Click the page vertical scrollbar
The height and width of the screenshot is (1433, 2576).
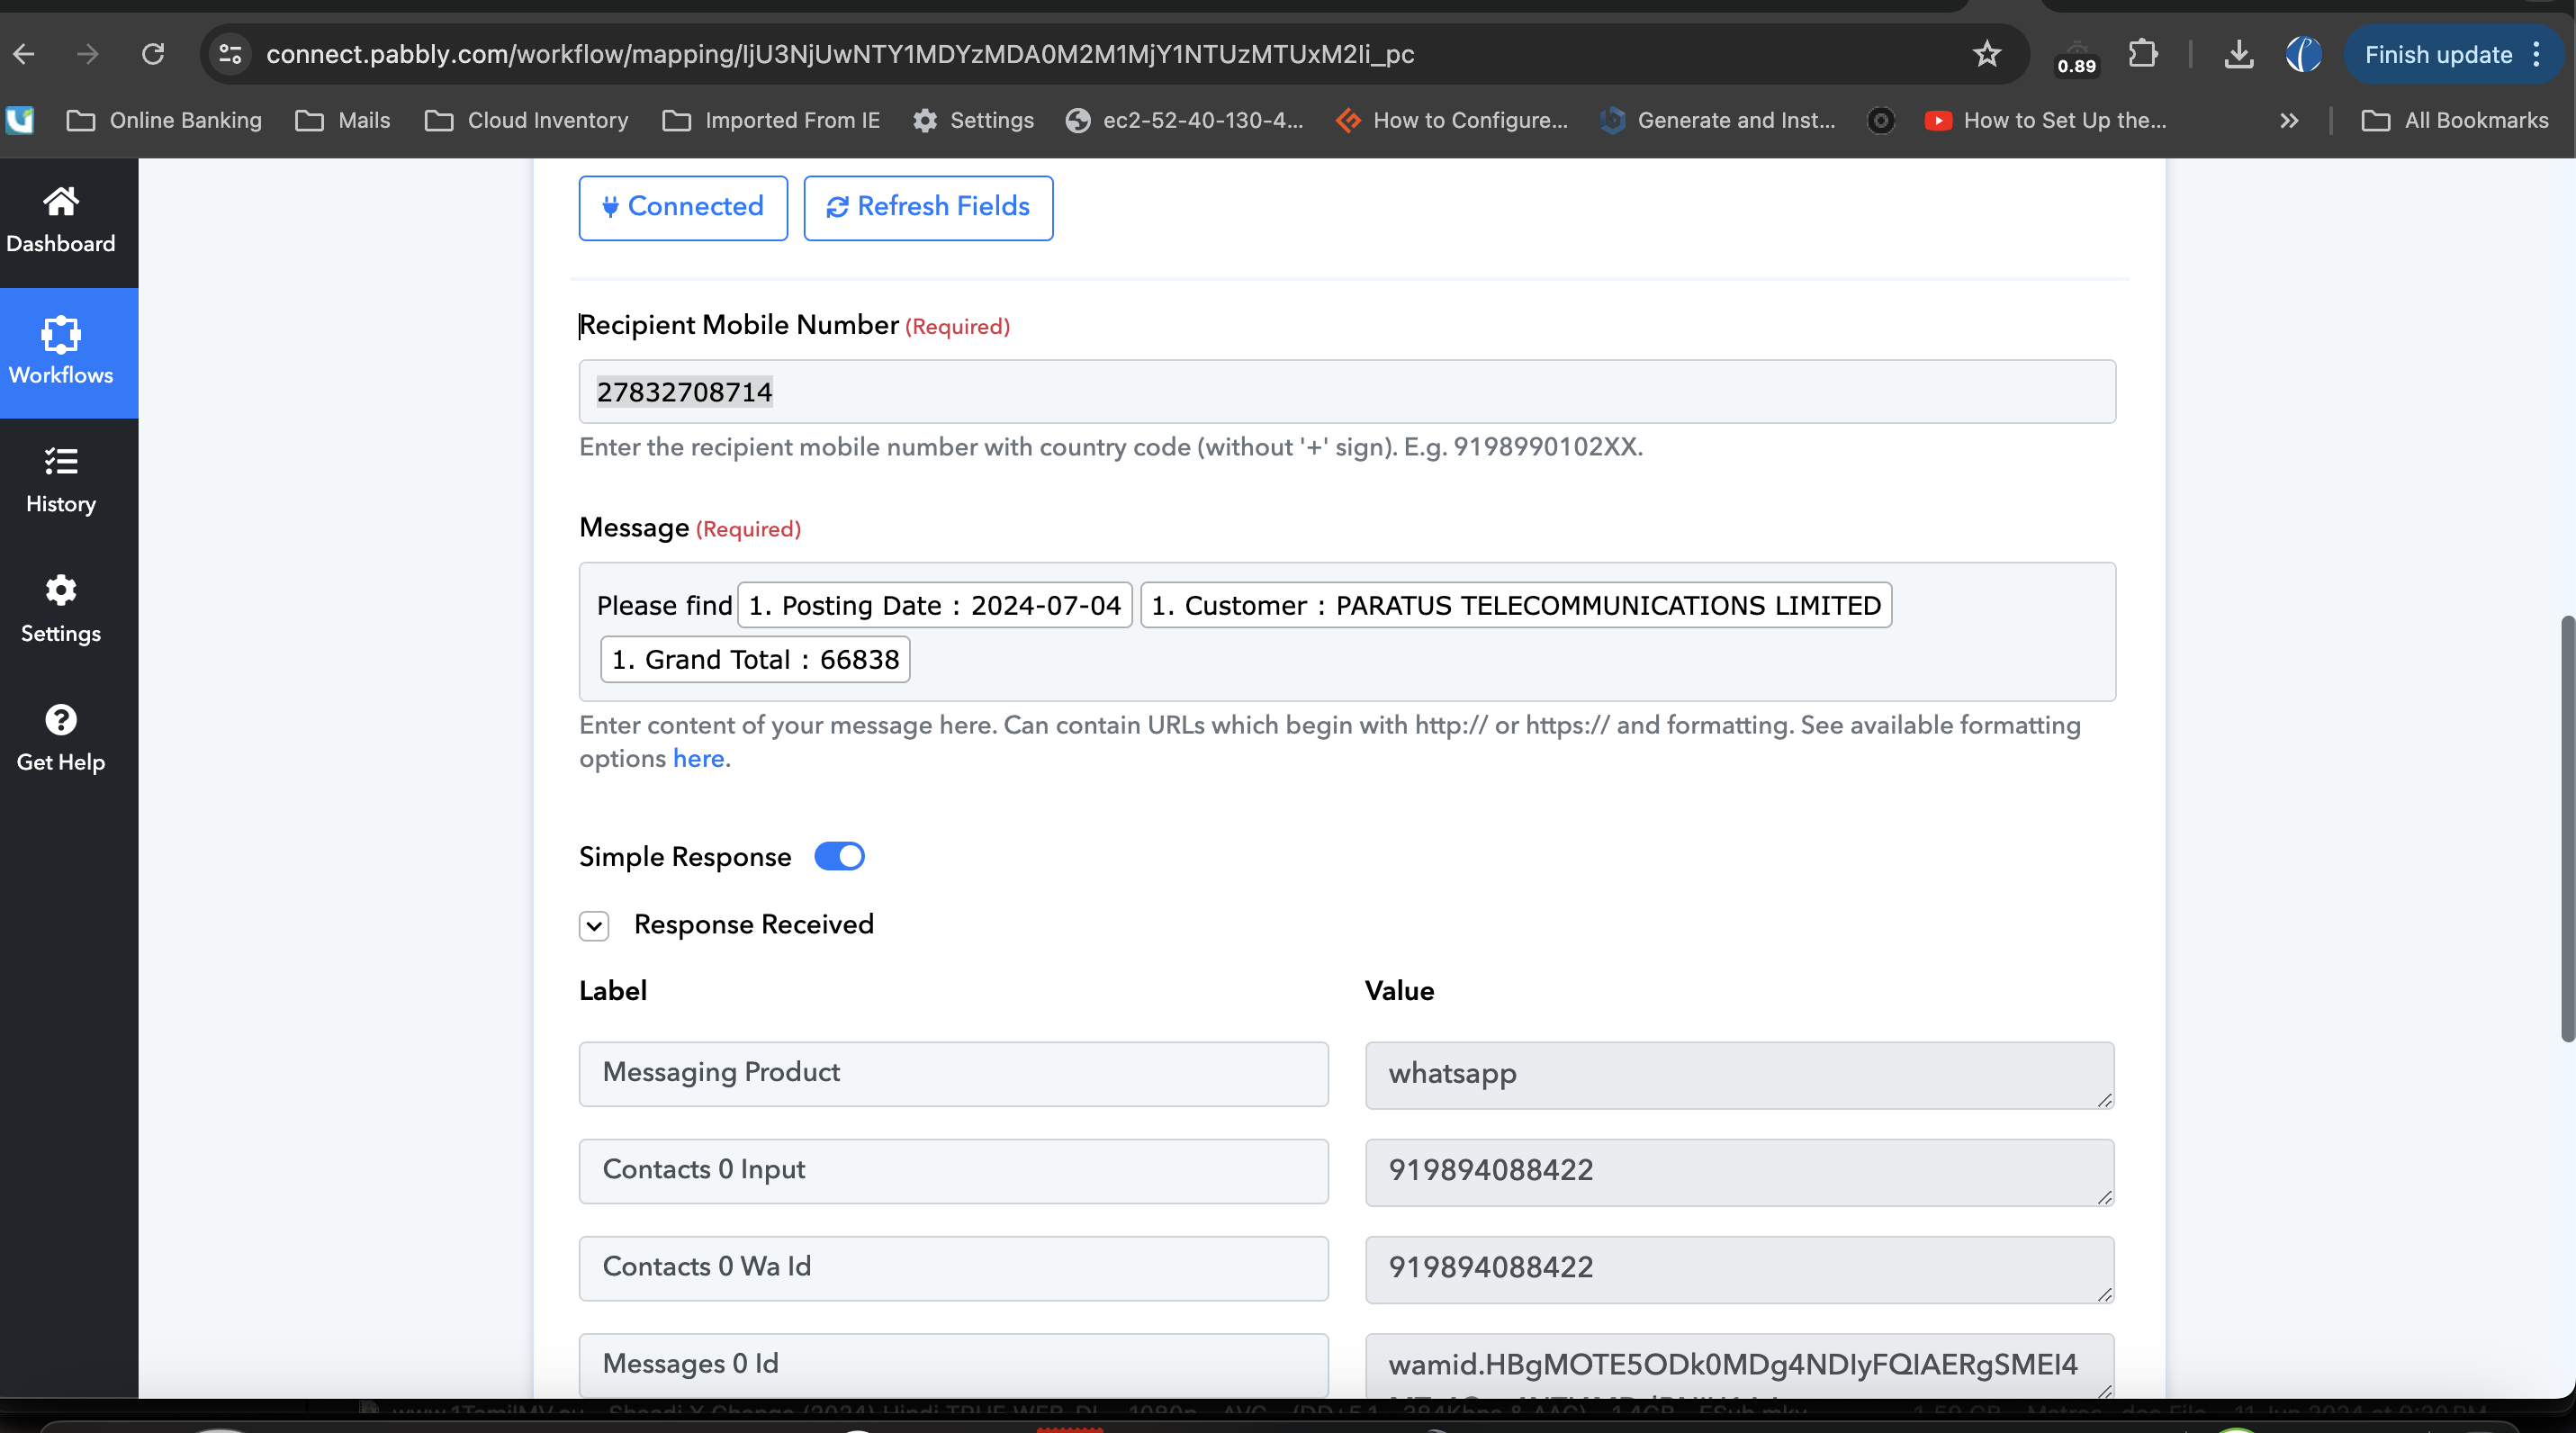pyautogui.click(x=2566, y=829)
